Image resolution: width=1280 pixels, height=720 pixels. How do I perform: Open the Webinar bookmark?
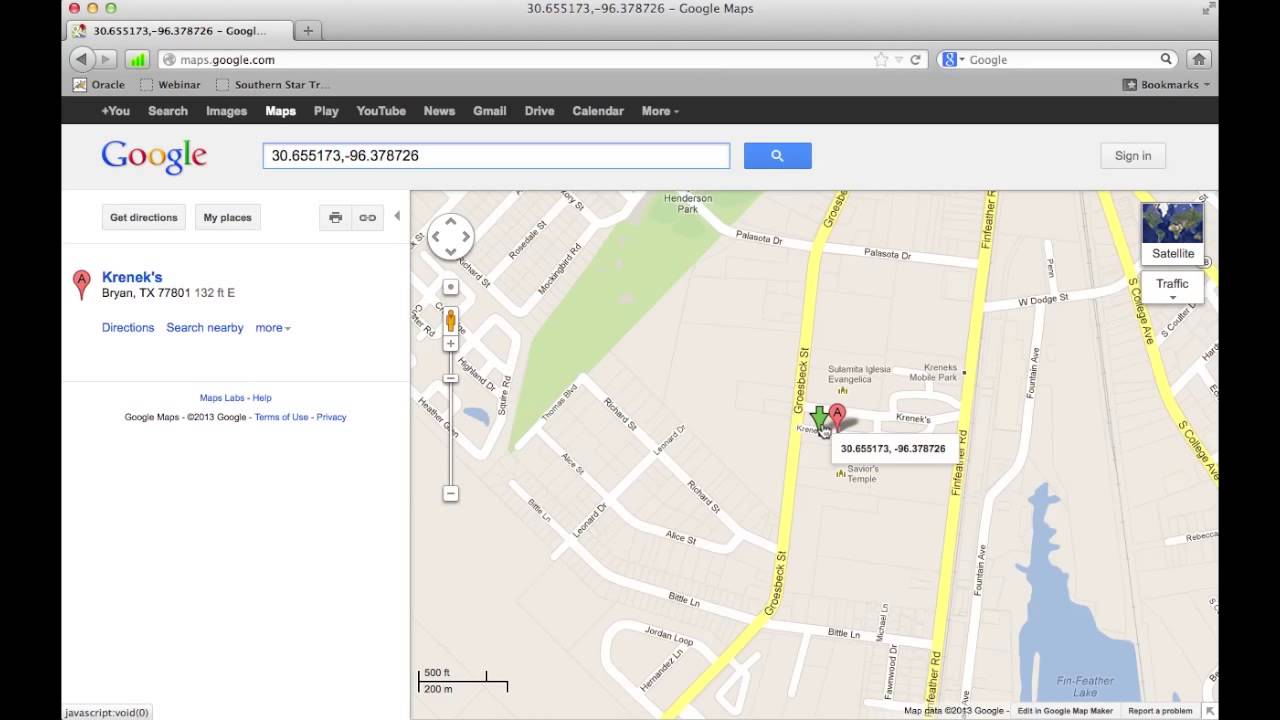(x=170, y=85)
